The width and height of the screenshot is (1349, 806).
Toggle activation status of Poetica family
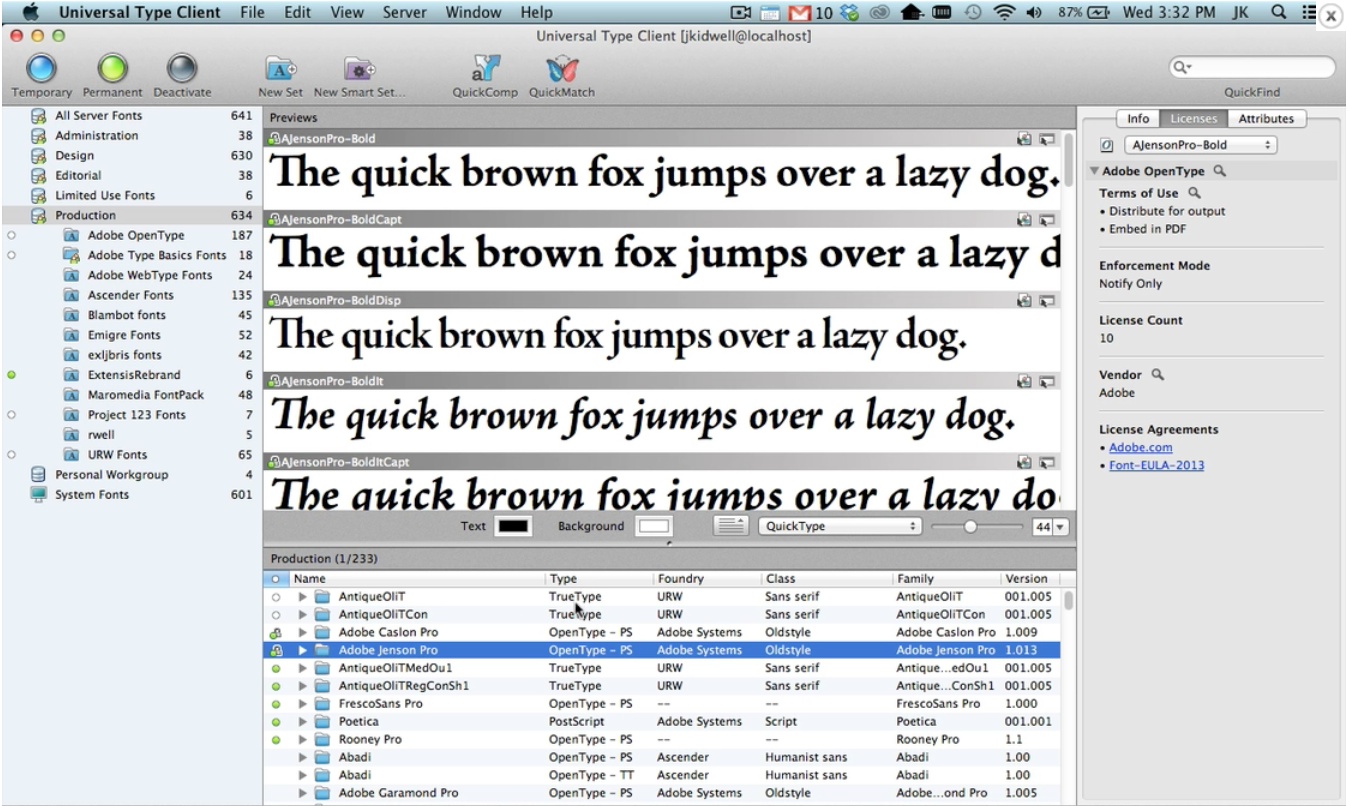click(276, 722)
